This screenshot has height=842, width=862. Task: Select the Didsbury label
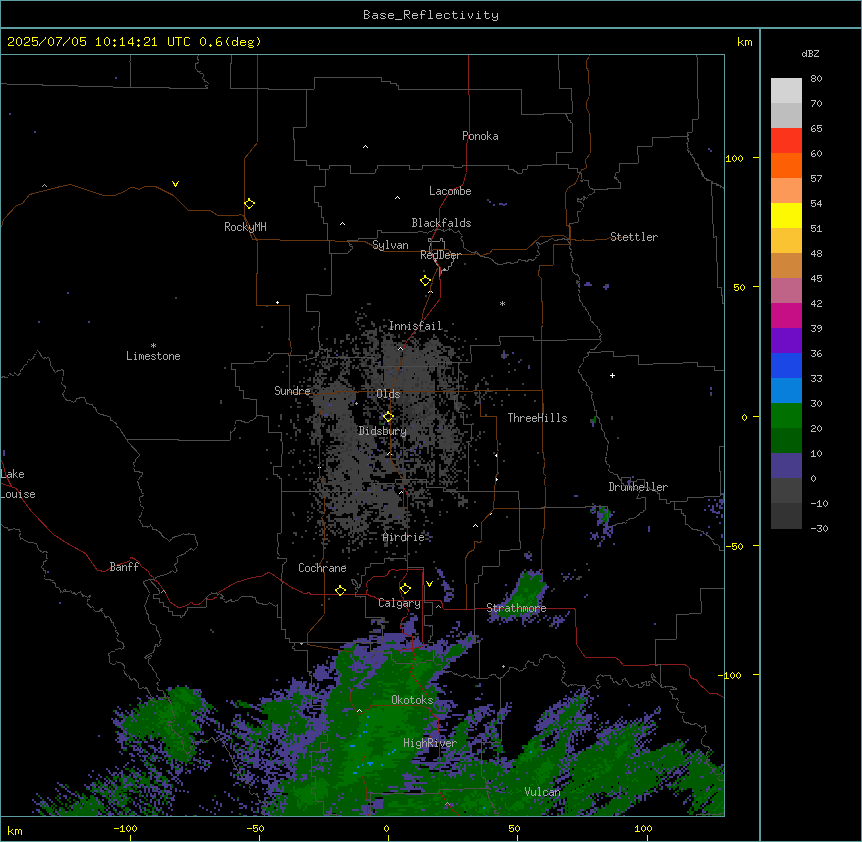[x=383, y=431]
